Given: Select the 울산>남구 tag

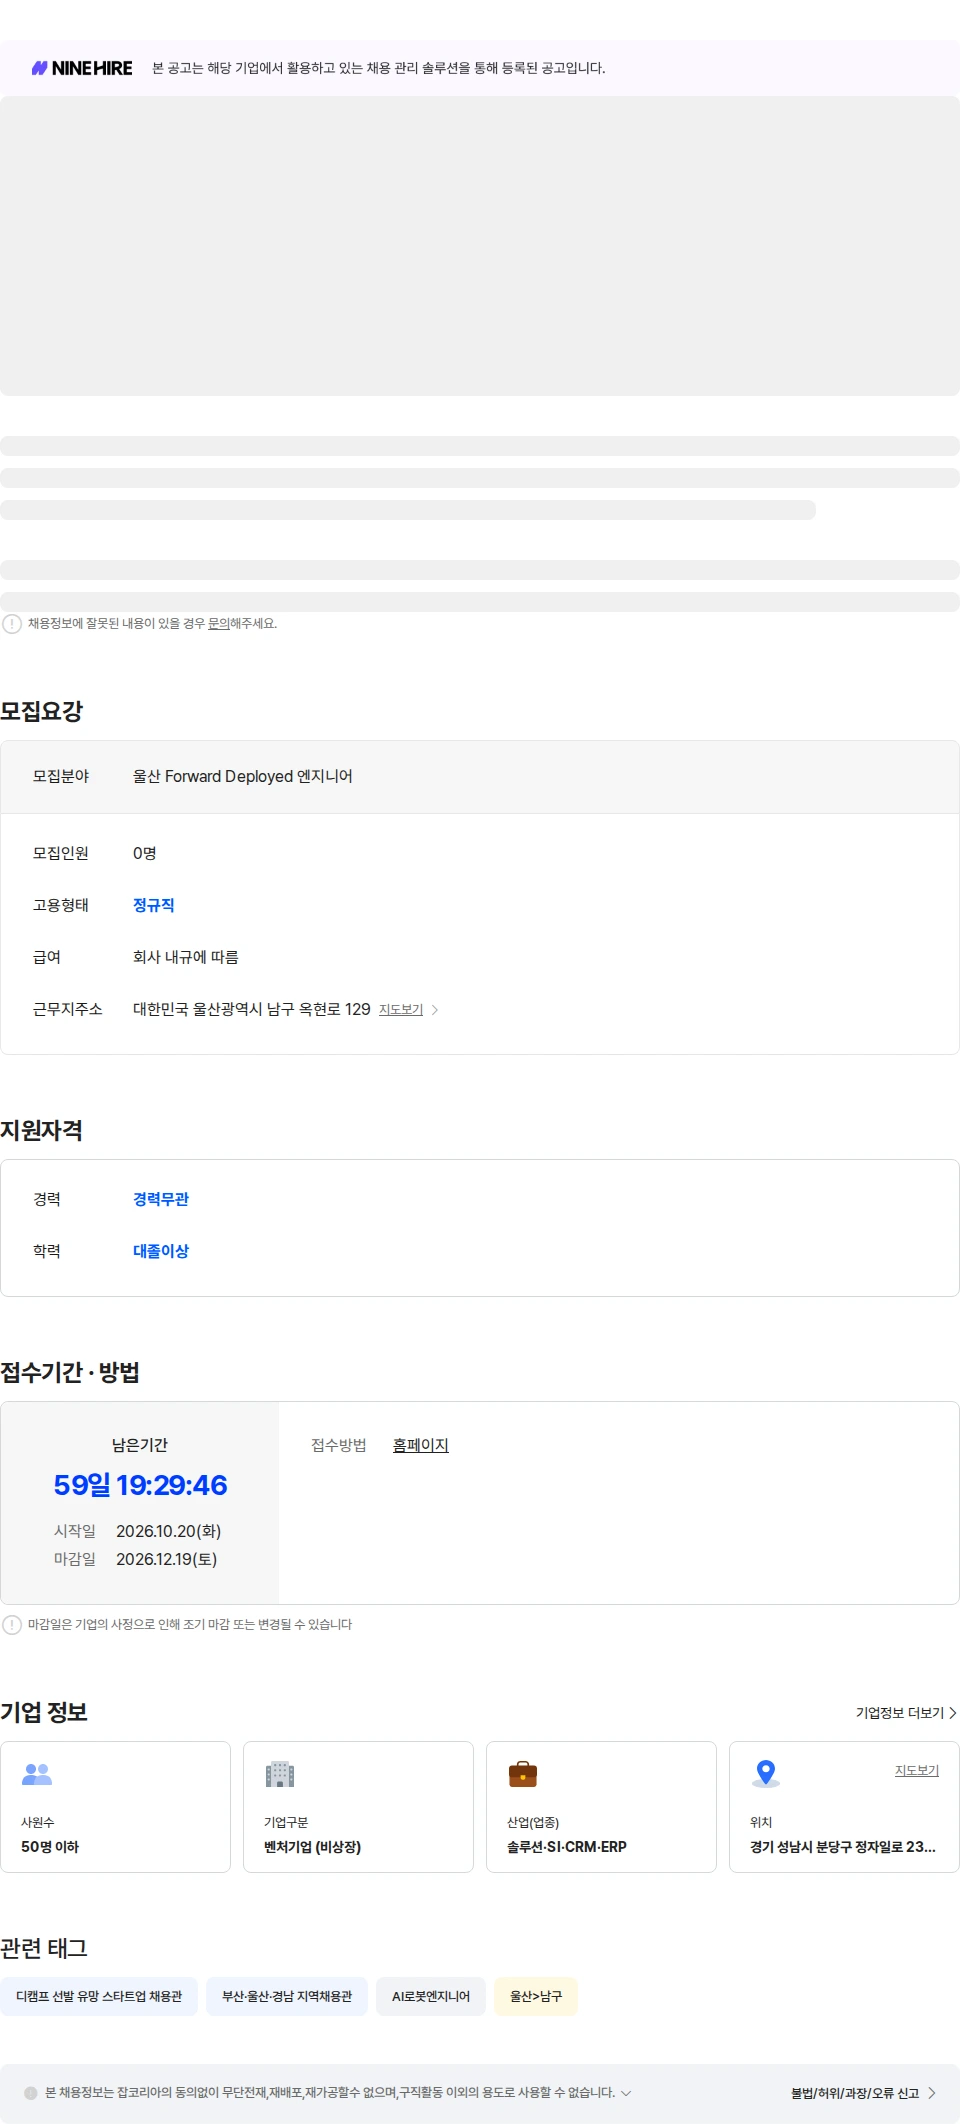Looking at the screenshot, I should click(536, 1996).
